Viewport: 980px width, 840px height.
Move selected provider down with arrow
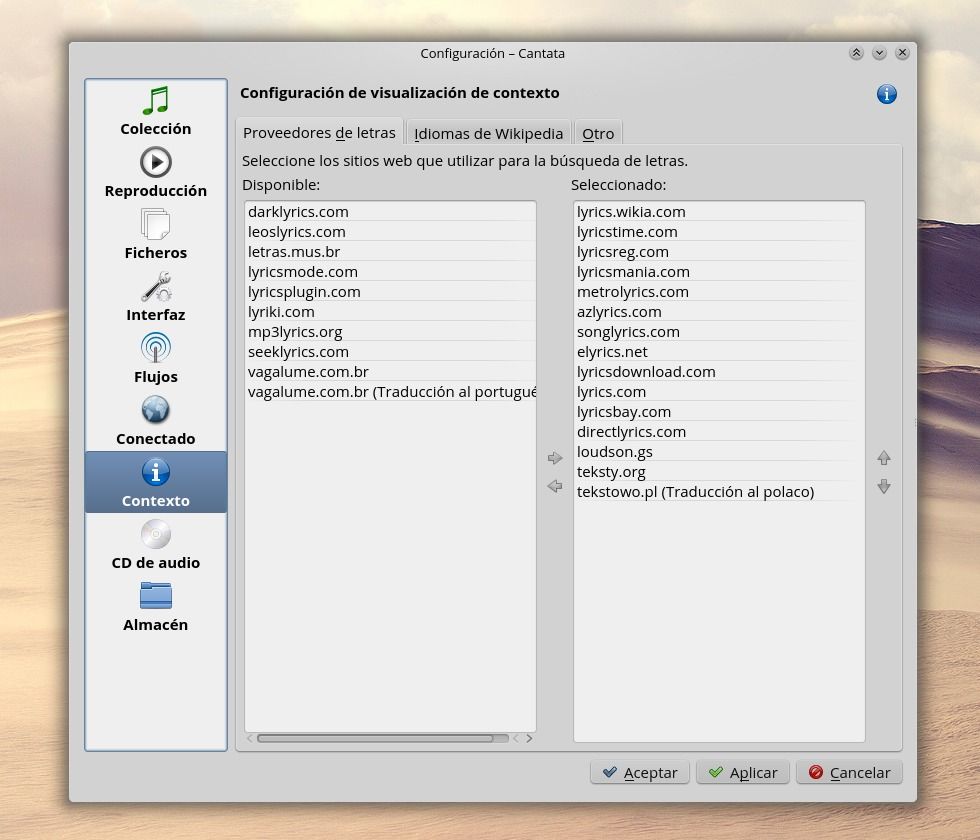(884, 486)
